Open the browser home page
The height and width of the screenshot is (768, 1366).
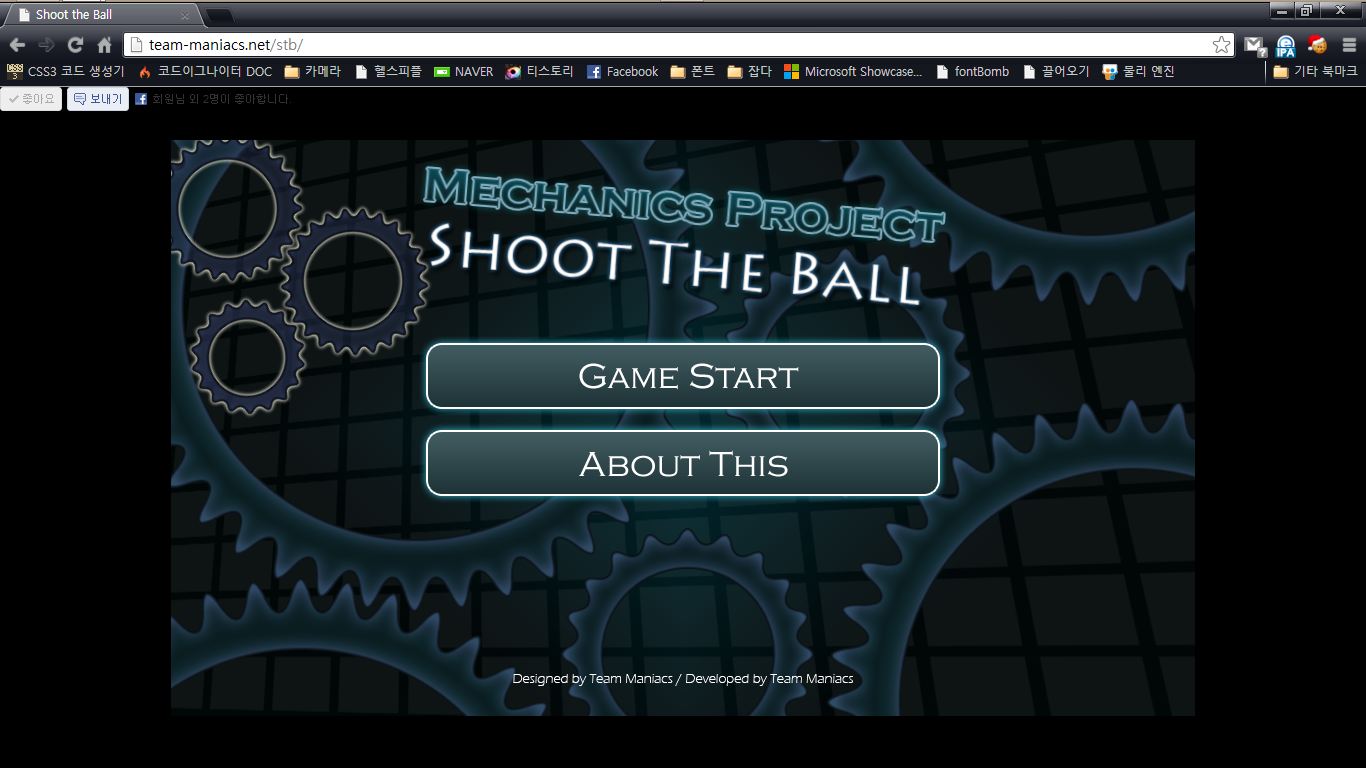pyautogui.click(x=104, y=45)
